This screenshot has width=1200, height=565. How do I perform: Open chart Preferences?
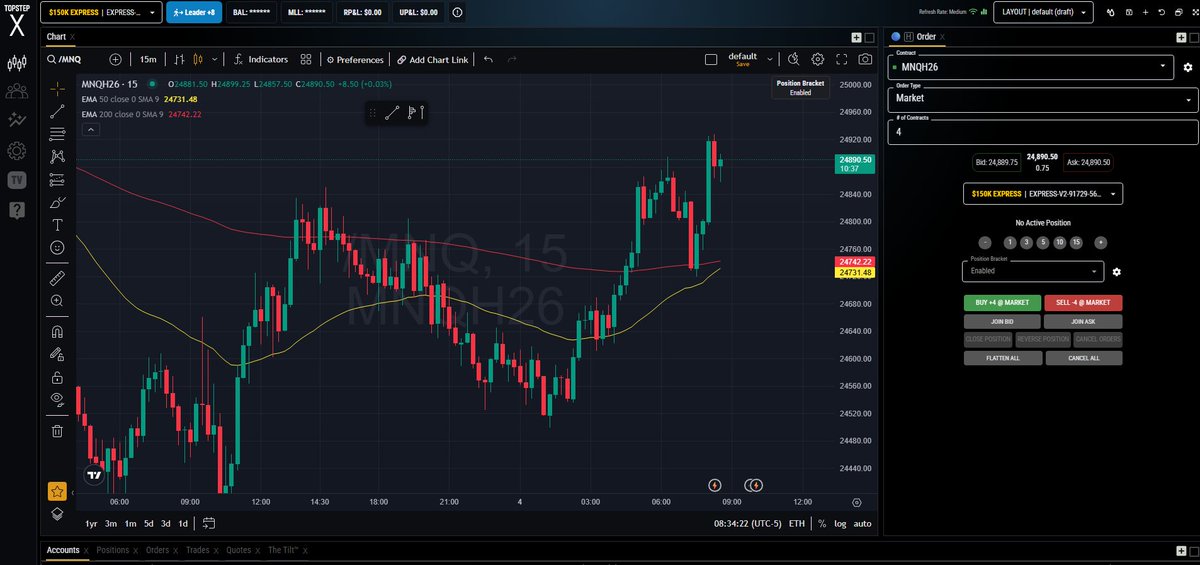point(354,60)
